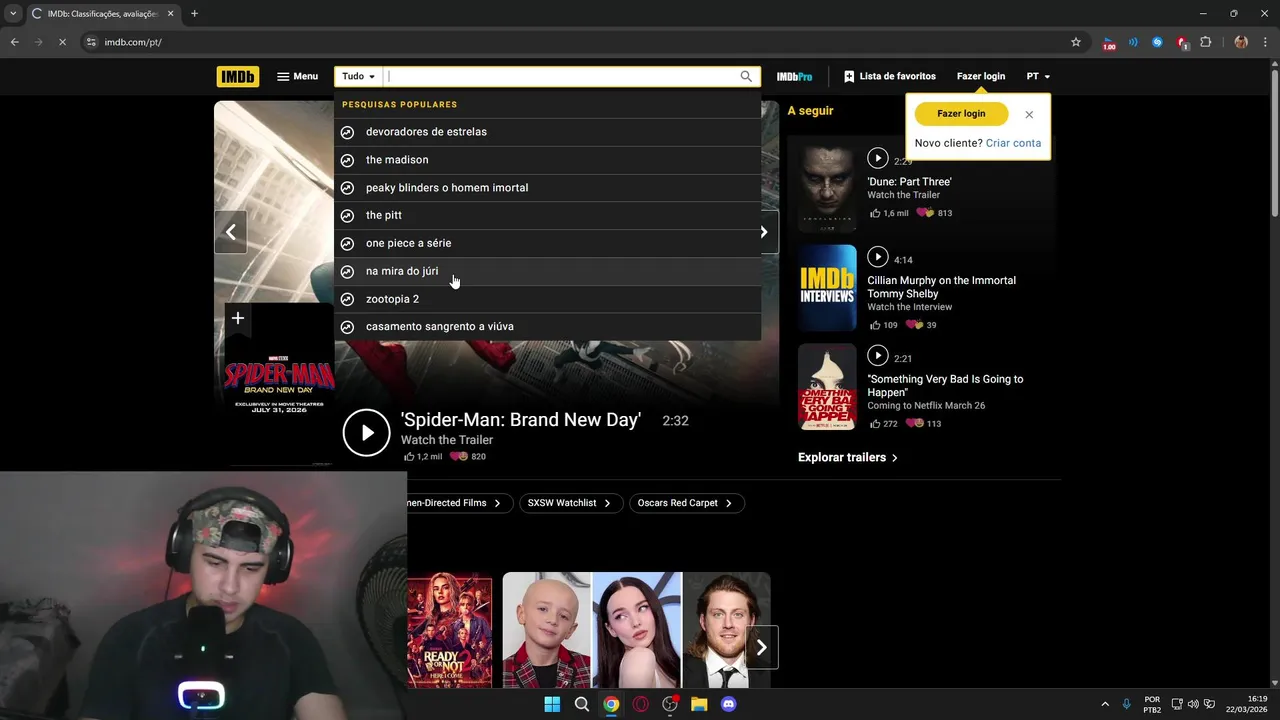This screenshot has height=720, width=1280.
Task: Click the Criar conta link
Action: [x=1013, y=143]
